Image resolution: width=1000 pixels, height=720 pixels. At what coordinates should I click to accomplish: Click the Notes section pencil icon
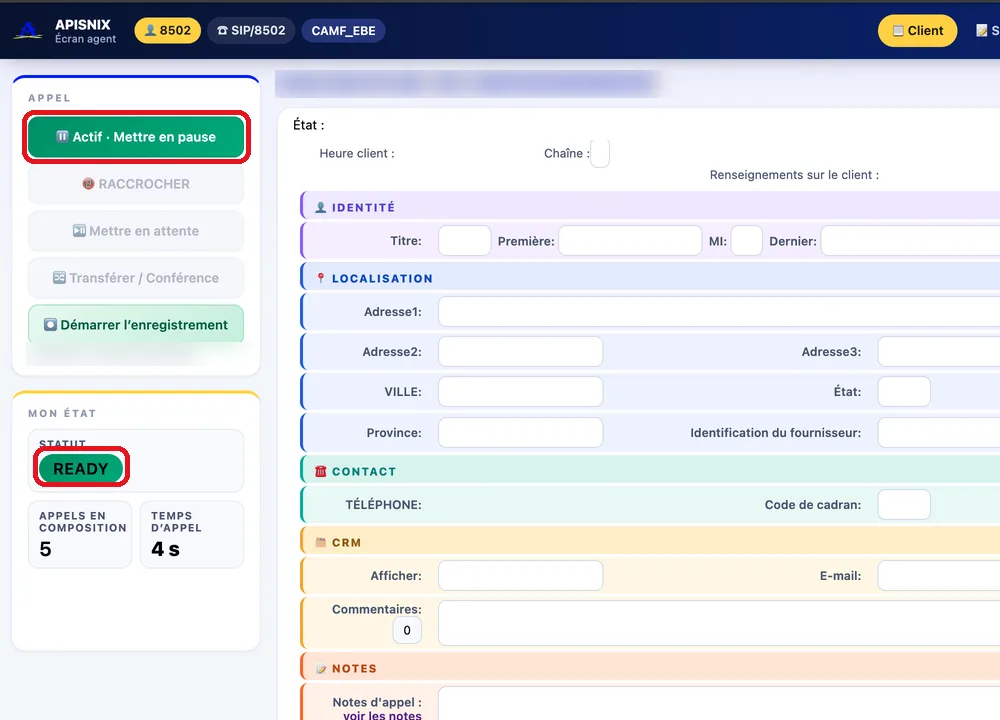click(321, 668)
